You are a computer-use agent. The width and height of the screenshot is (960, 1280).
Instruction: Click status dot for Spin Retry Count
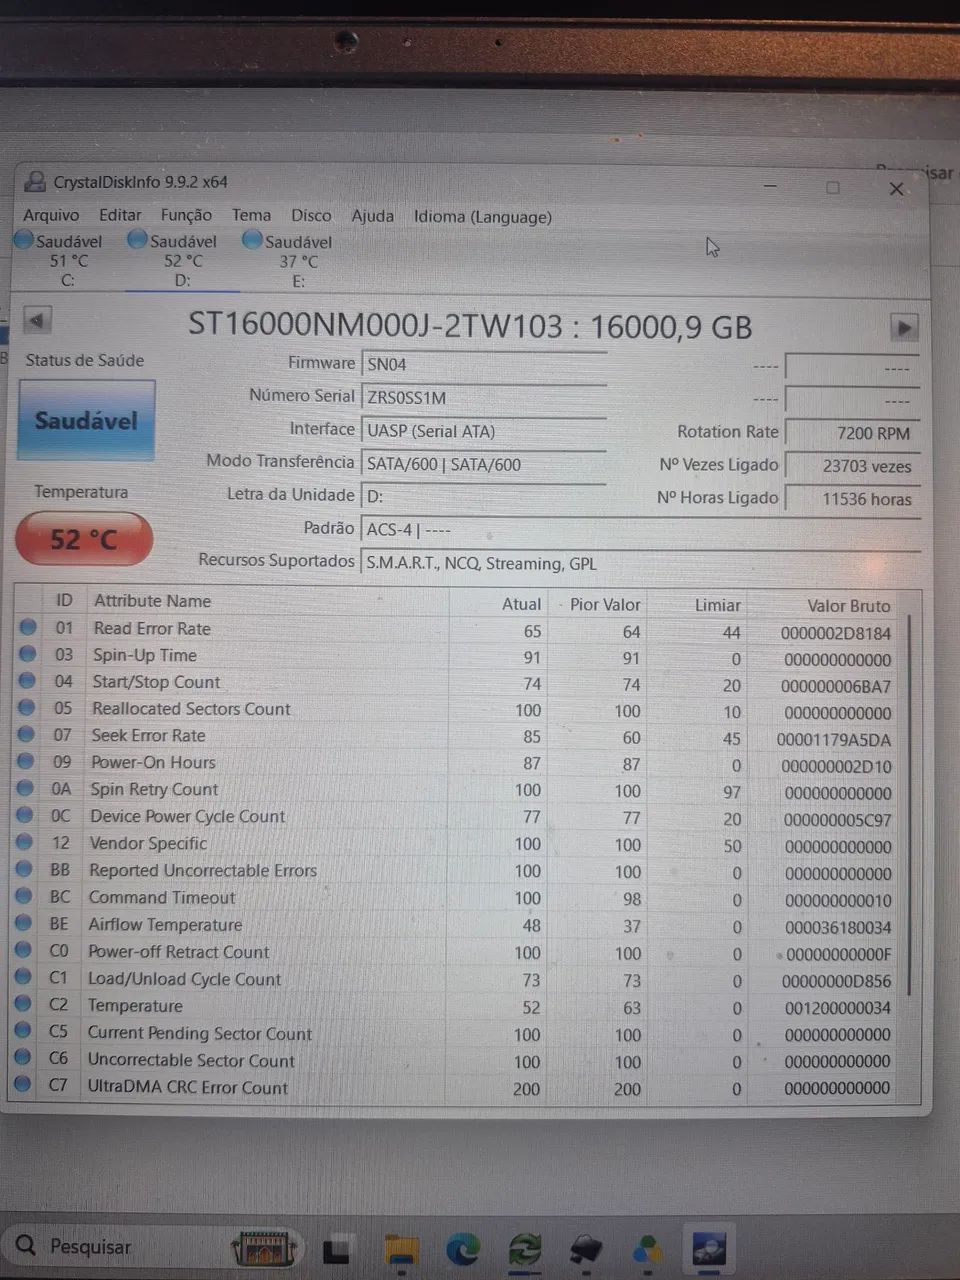[x=26, y=788]
